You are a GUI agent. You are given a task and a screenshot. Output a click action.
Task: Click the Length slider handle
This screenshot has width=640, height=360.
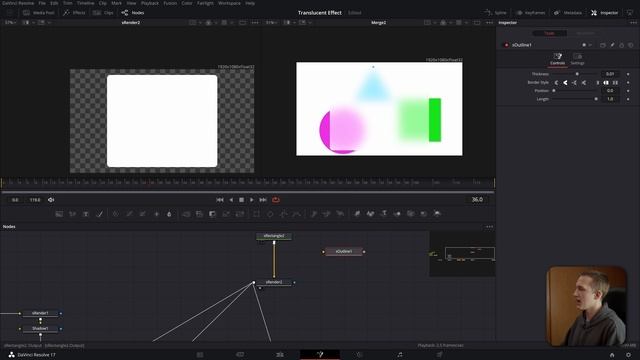pyautogui.click(x=596, y=99)
